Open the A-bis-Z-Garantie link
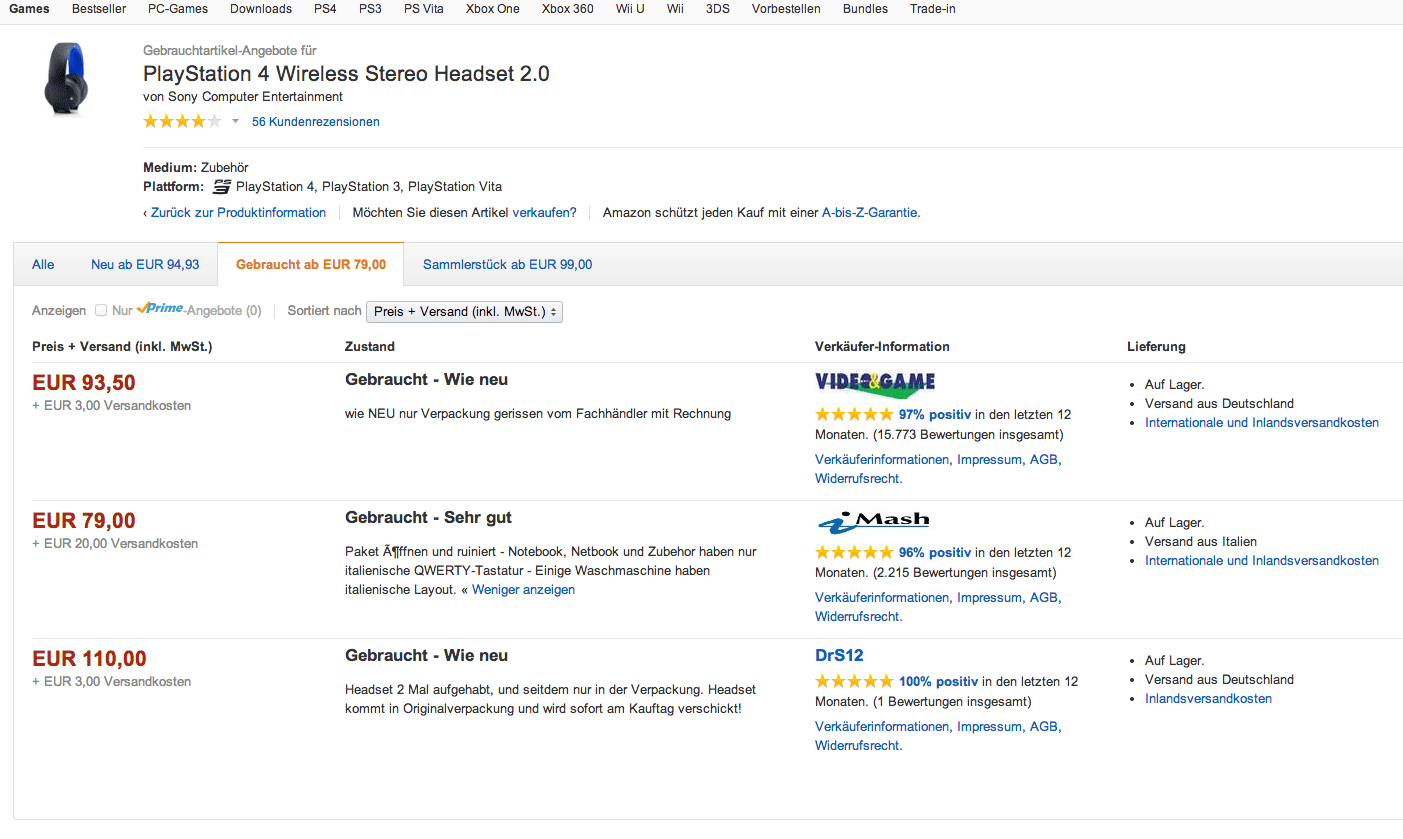 coord(869,213)
